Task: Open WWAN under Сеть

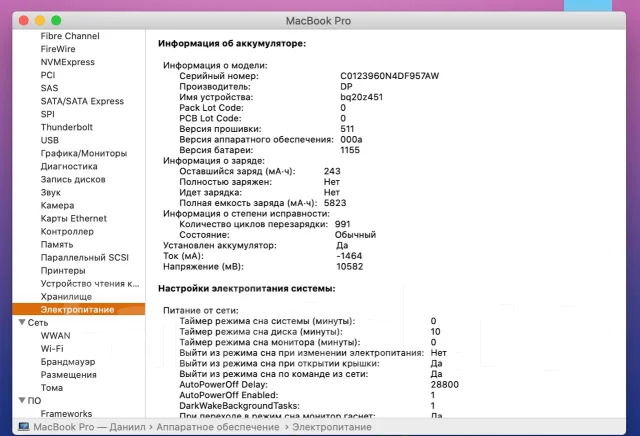Action: click(x=55, y=336)
